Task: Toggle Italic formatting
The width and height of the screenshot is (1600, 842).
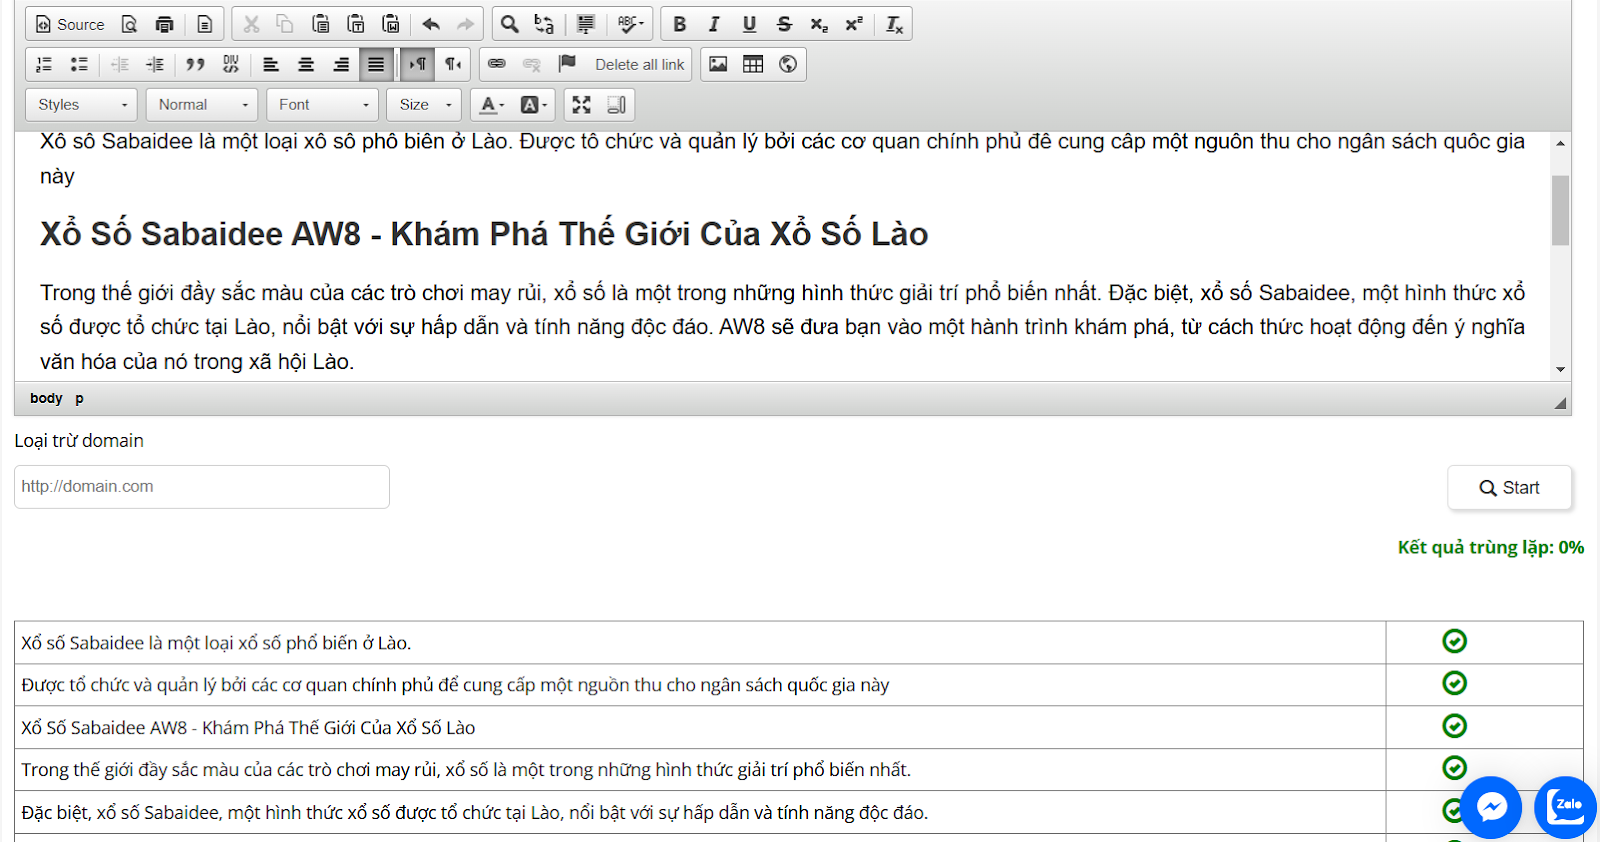Action: coord(714,24)
